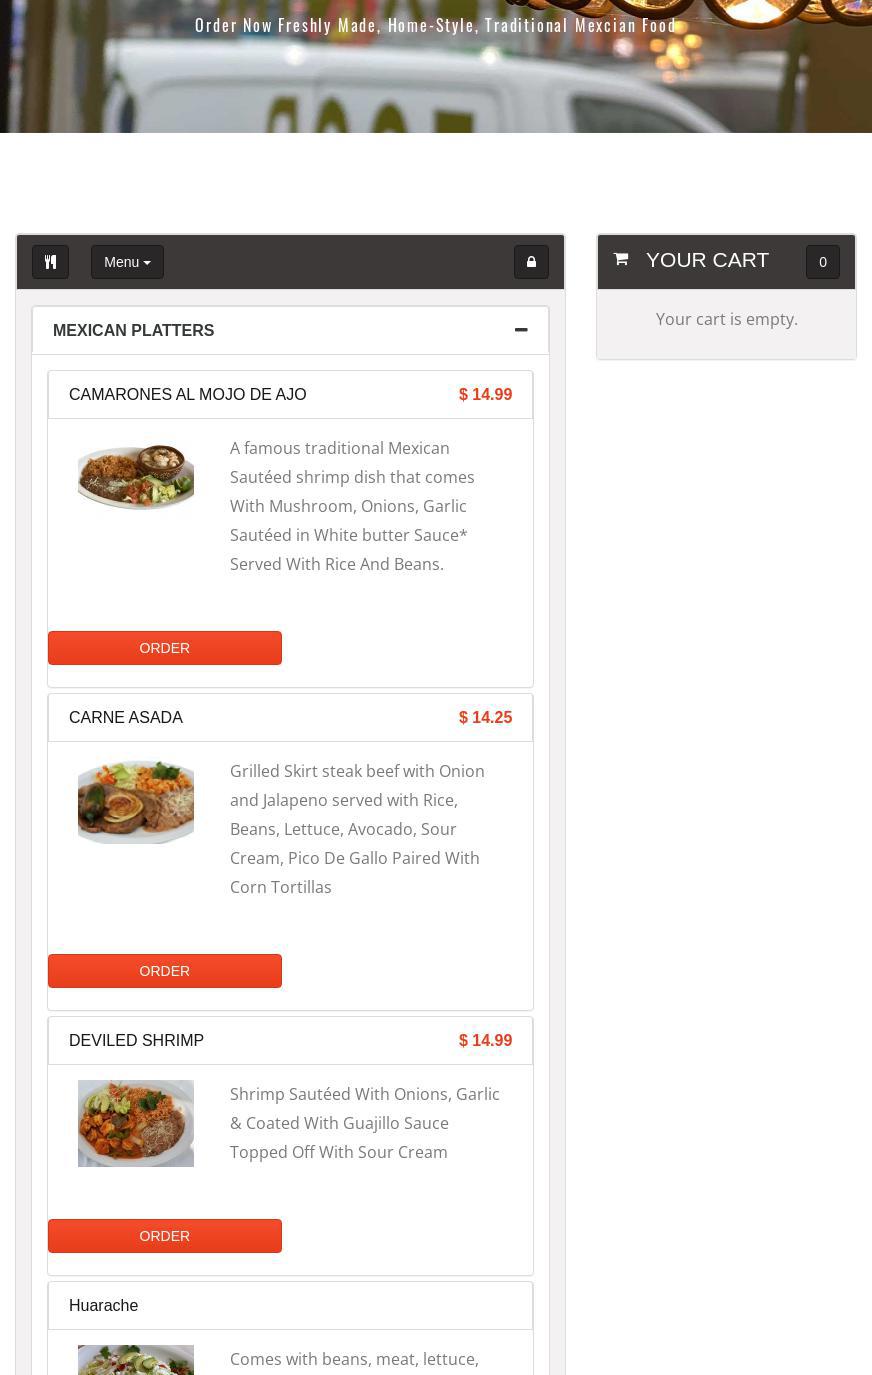This screenshot has width=872, height=1375.
Task: Click the shopping cart icon
Action: [x=621, y=260]
